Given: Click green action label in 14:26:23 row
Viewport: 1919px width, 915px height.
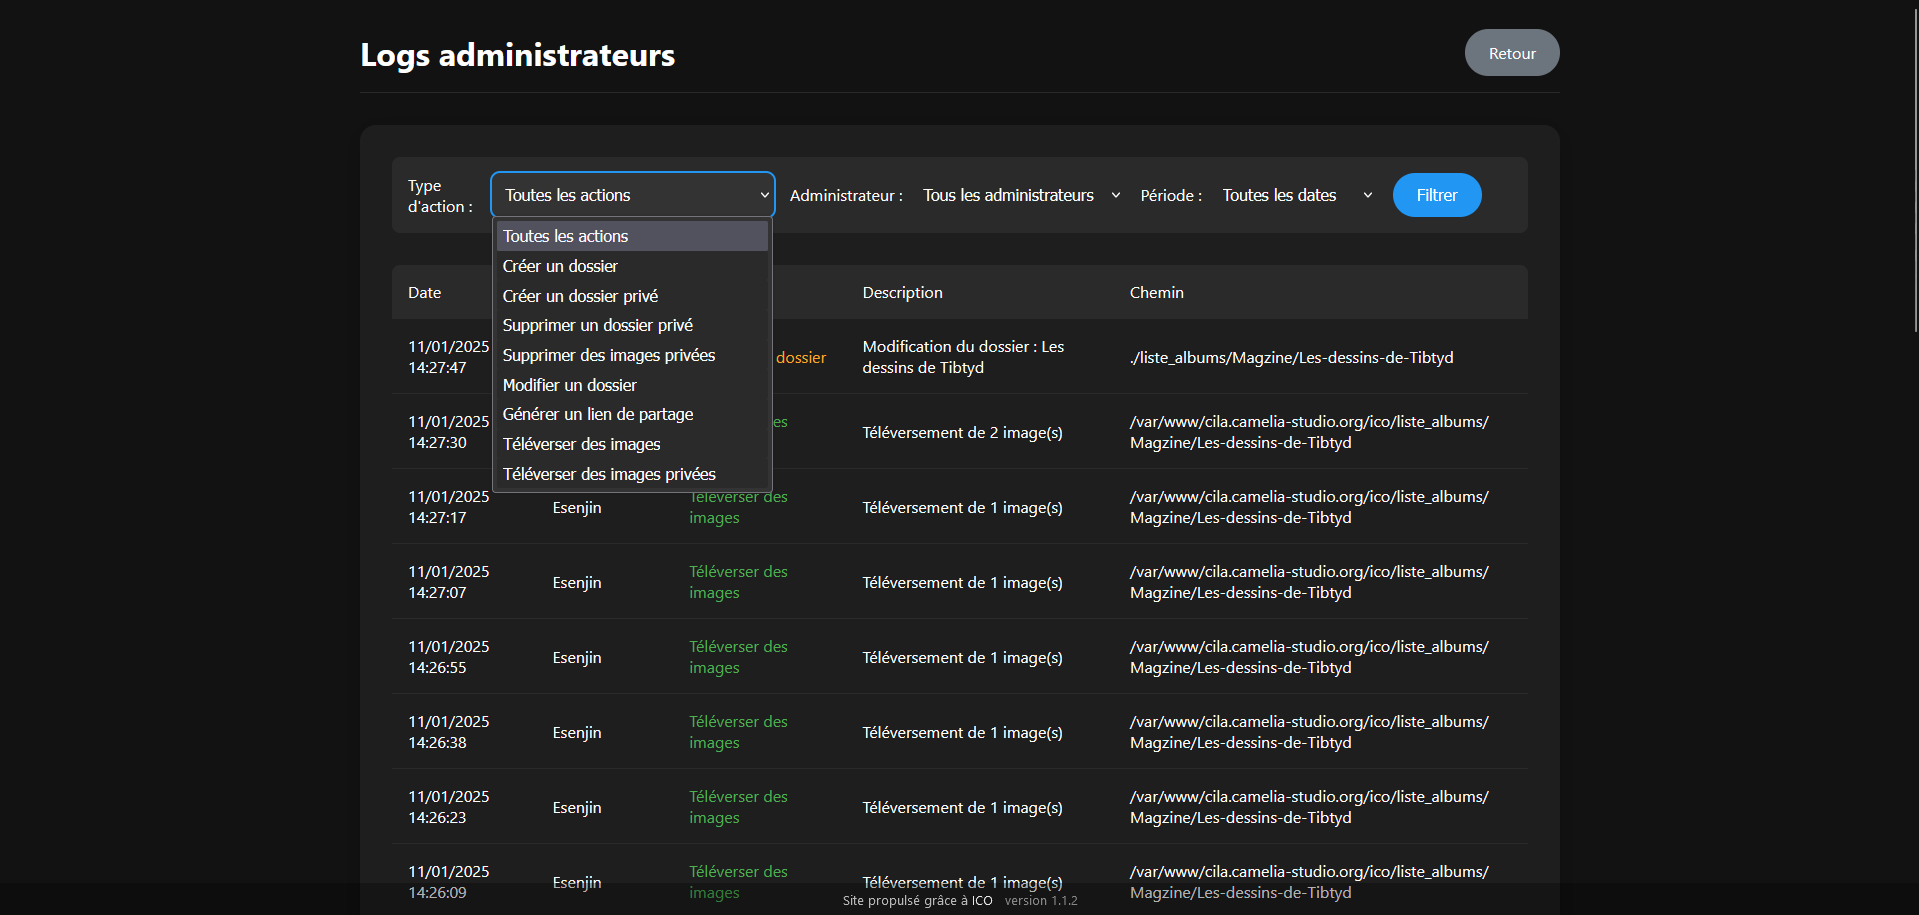Looking at the screenshot, I should [738, 807].
